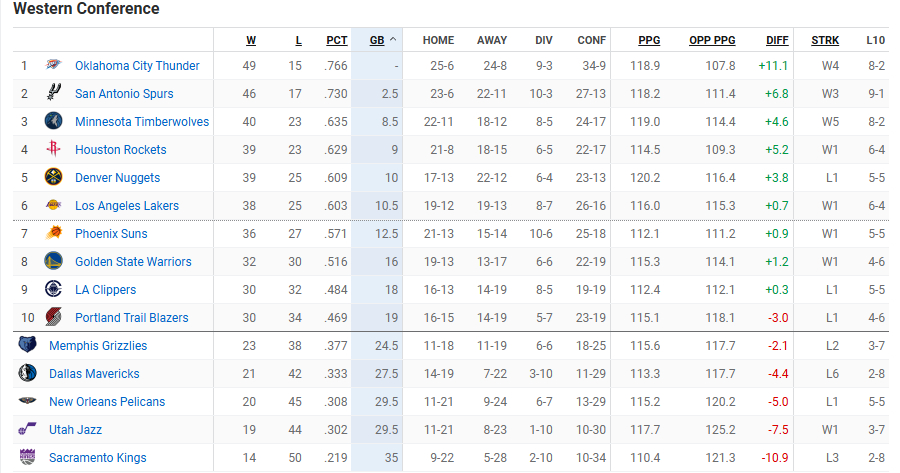Open the Phoenix Suns team link
Image resolution: width=900 pixels, height=473 pixels.
[111, 234]
